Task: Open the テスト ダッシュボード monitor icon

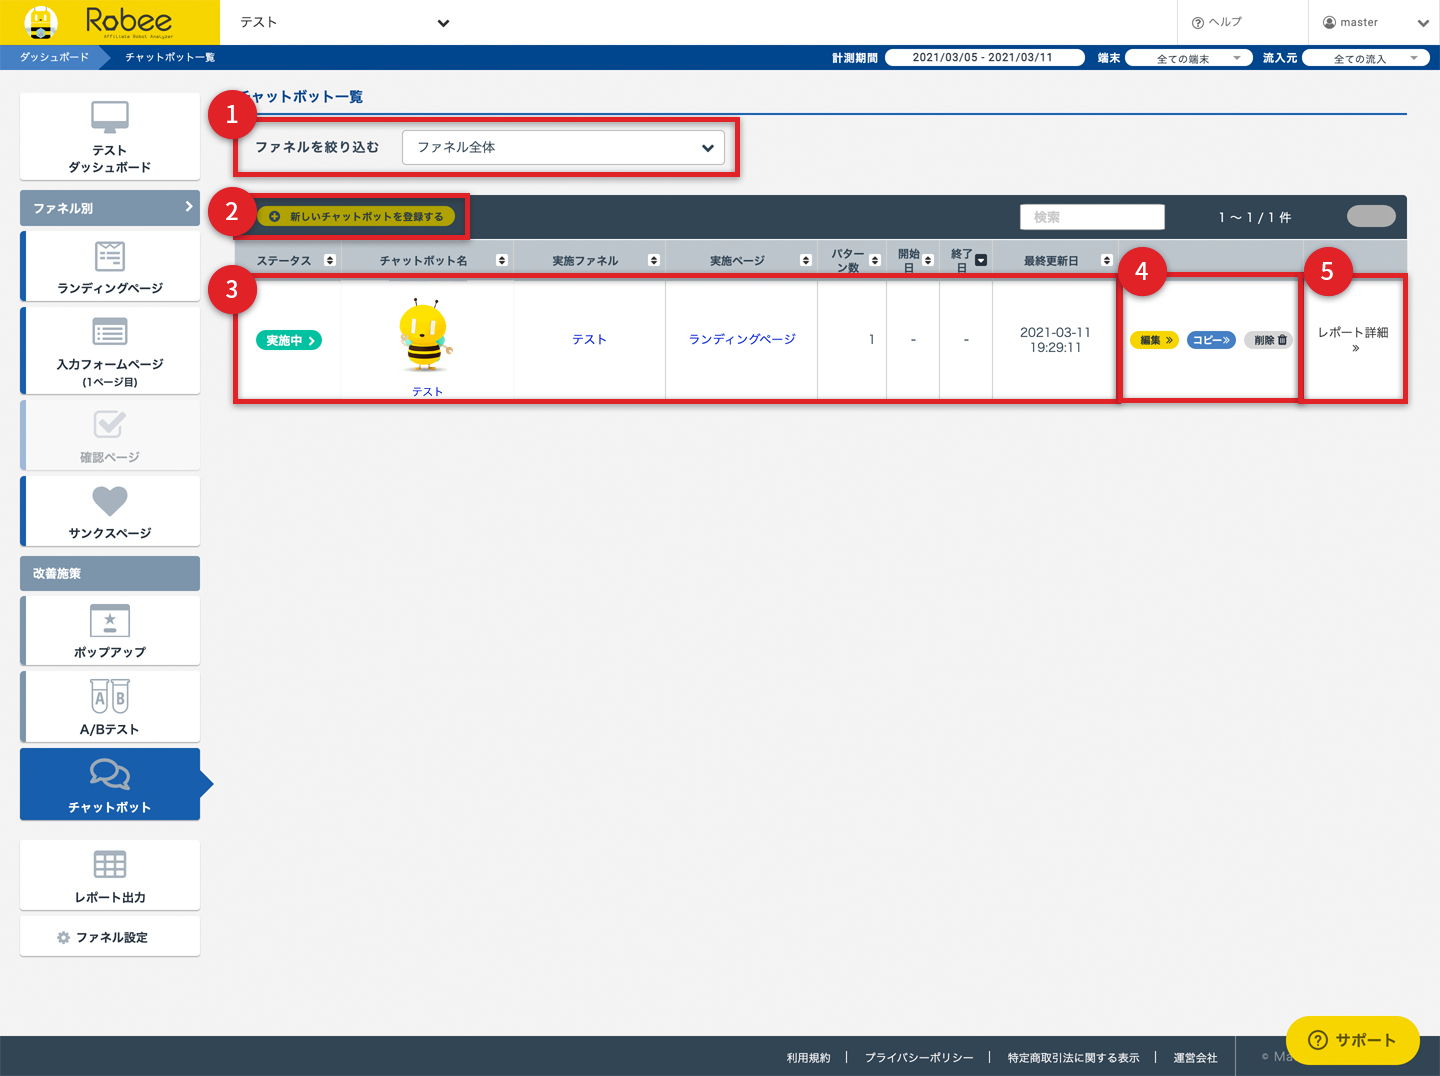Action: 110,118
